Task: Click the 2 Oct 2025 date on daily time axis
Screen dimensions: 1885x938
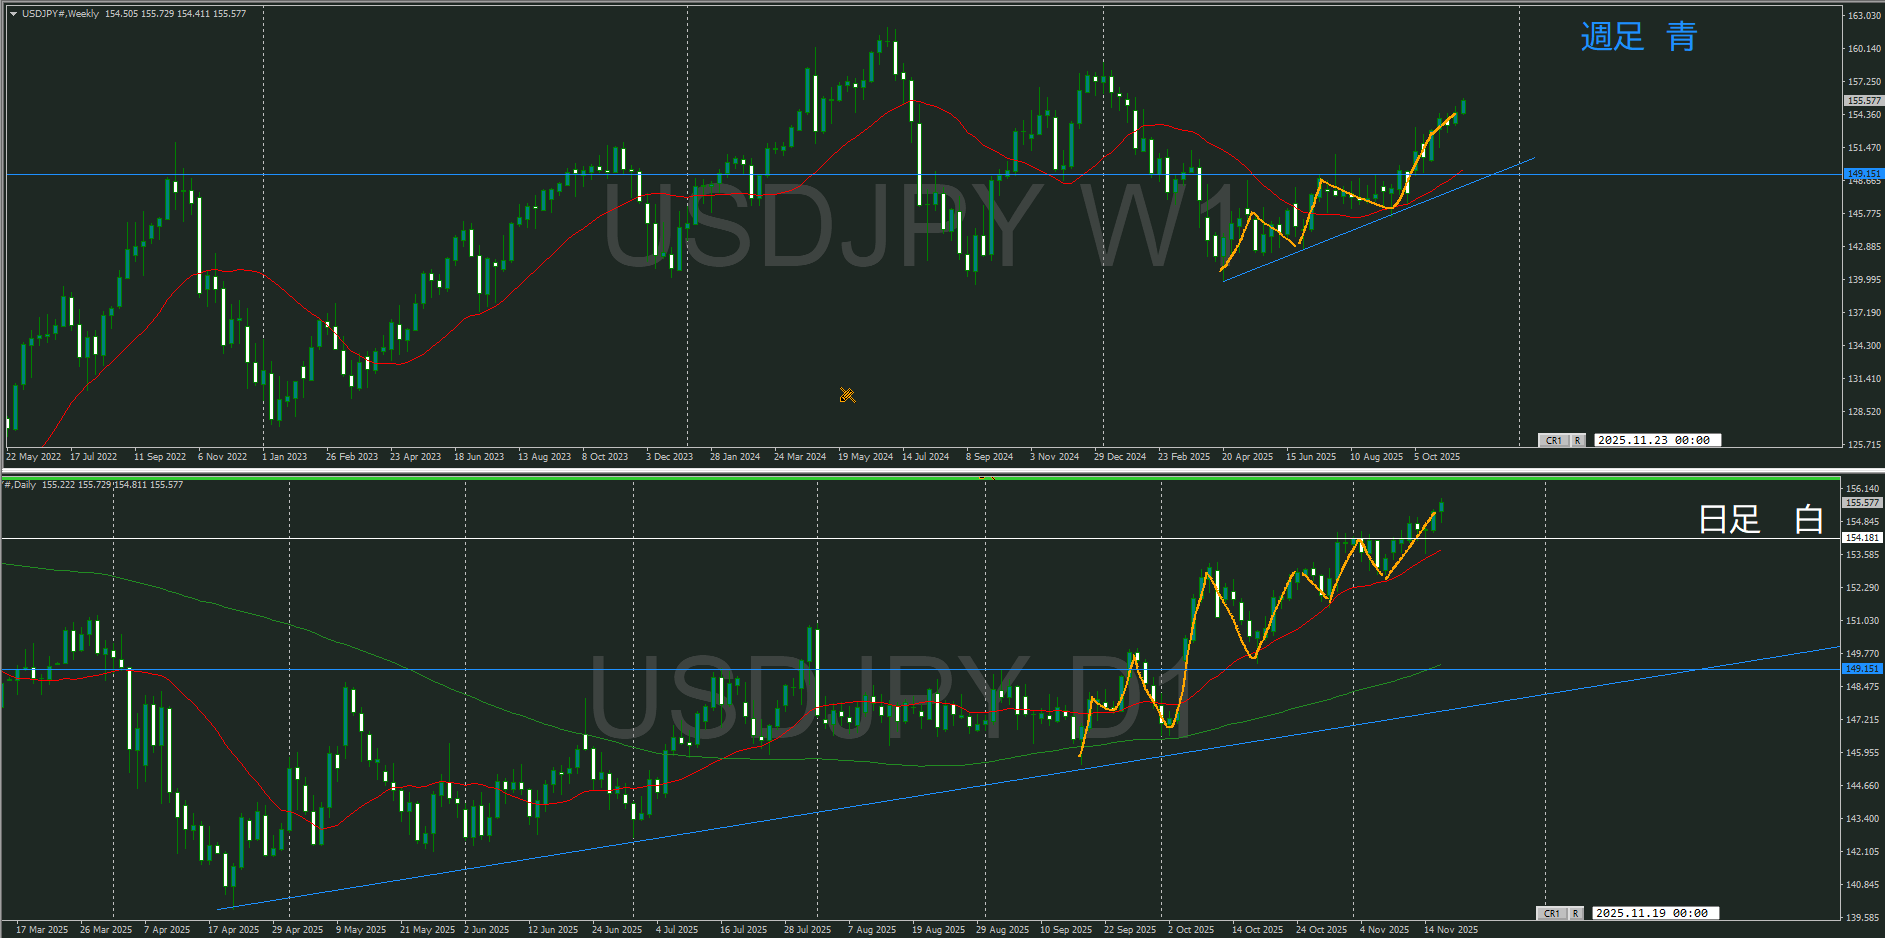Action: coord(1190,930)
